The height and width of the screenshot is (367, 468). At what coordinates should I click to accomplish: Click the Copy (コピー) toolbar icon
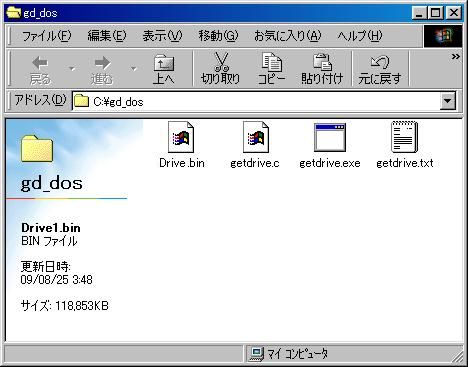tap(272, 62)
